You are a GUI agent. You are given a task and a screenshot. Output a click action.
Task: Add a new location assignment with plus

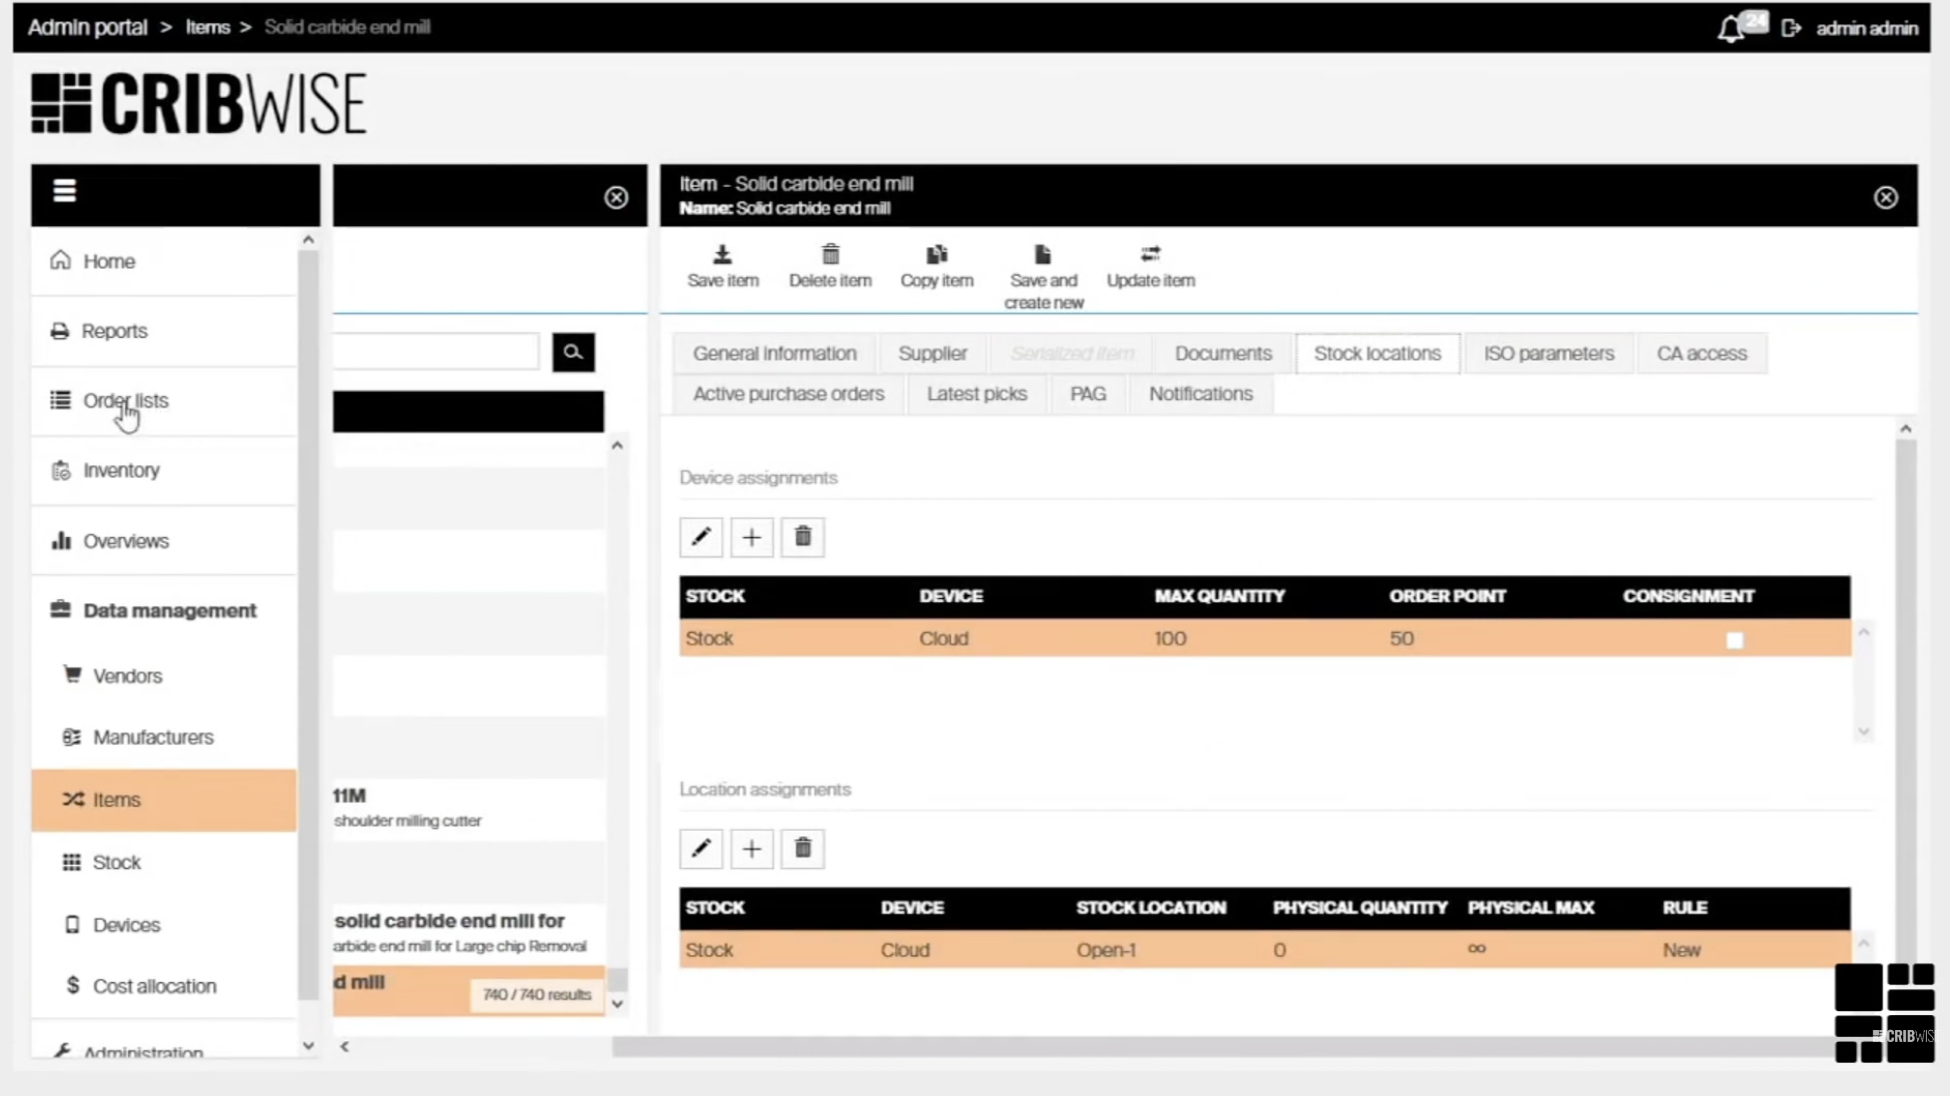[752, 849]
